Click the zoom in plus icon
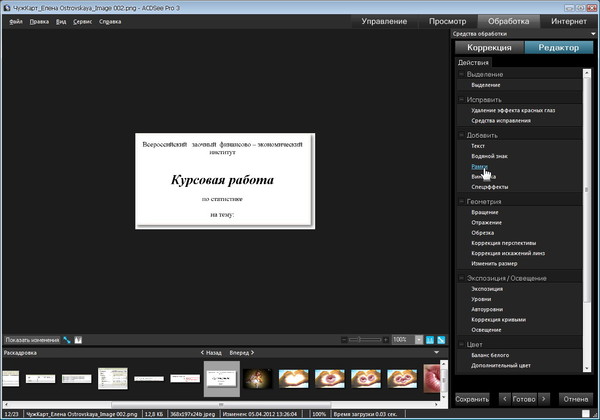The height and width of the screenshot is (420, 600). click(385, 340)
